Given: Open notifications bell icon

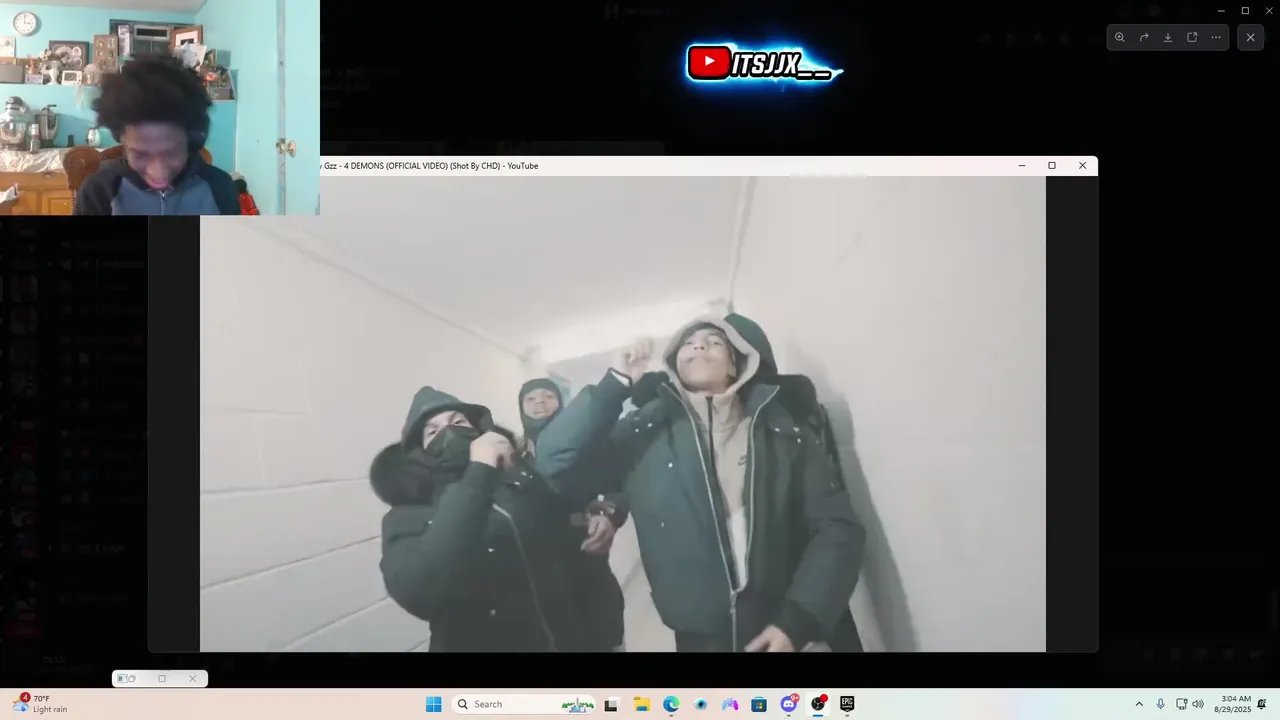Looking at the screenshot, I should 1262,704.
